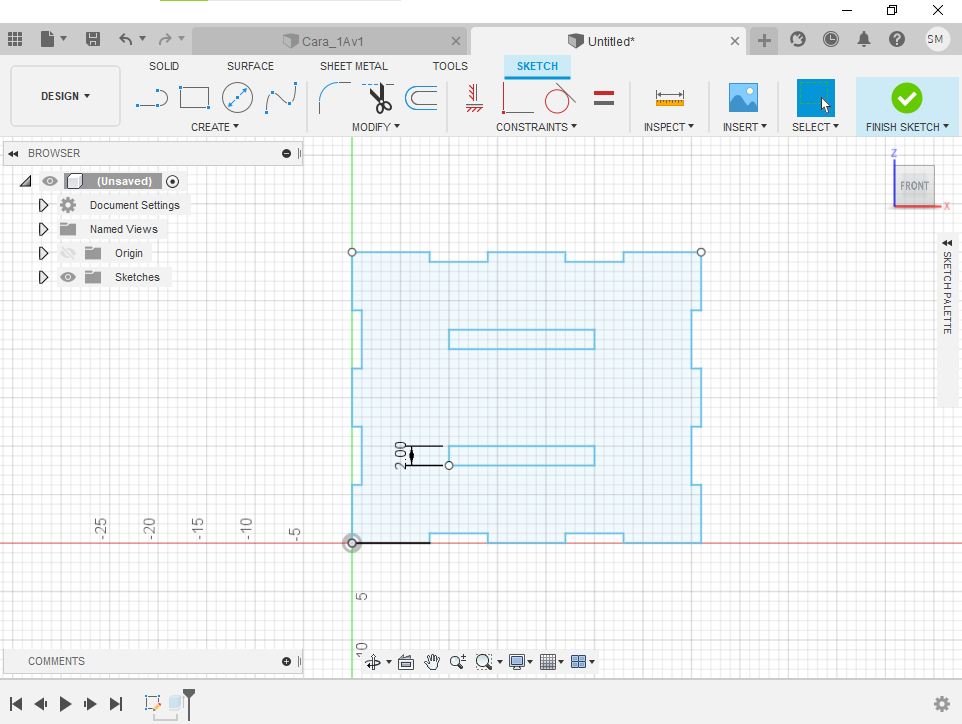Switch to the TOOLS tab
This screenshot has width=962, height=724.
[450, 66]
